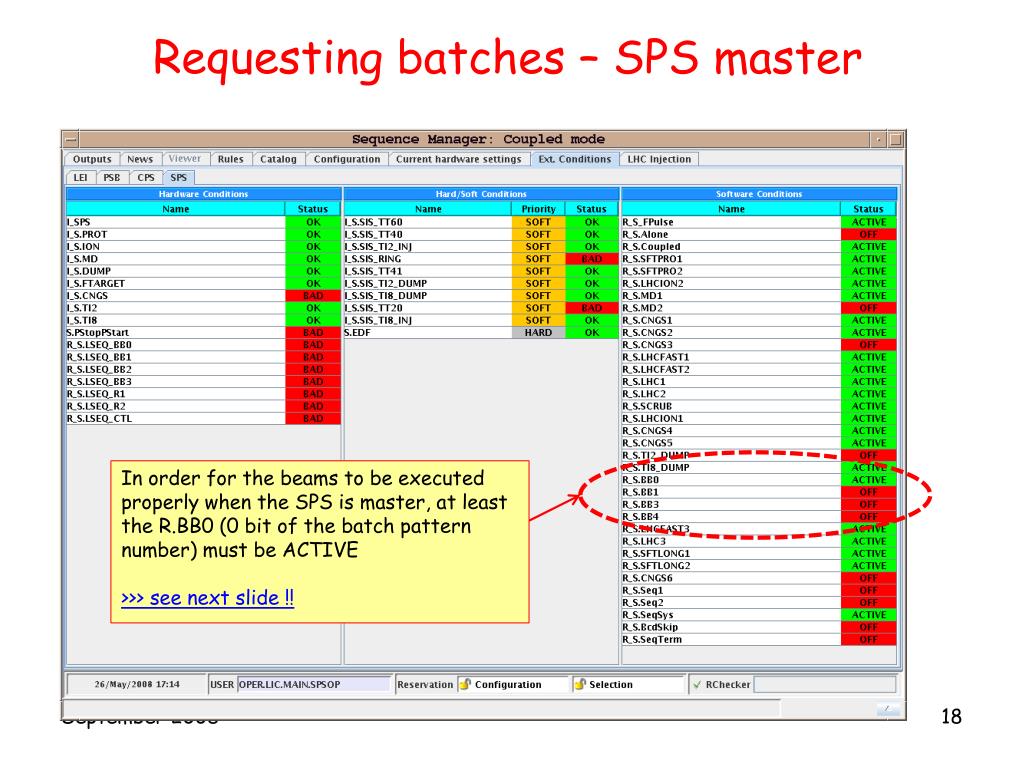This screenshot has width=1024, height=768.
Task: Follow the 'see next slide' link
Action: [x=208, y=598]
